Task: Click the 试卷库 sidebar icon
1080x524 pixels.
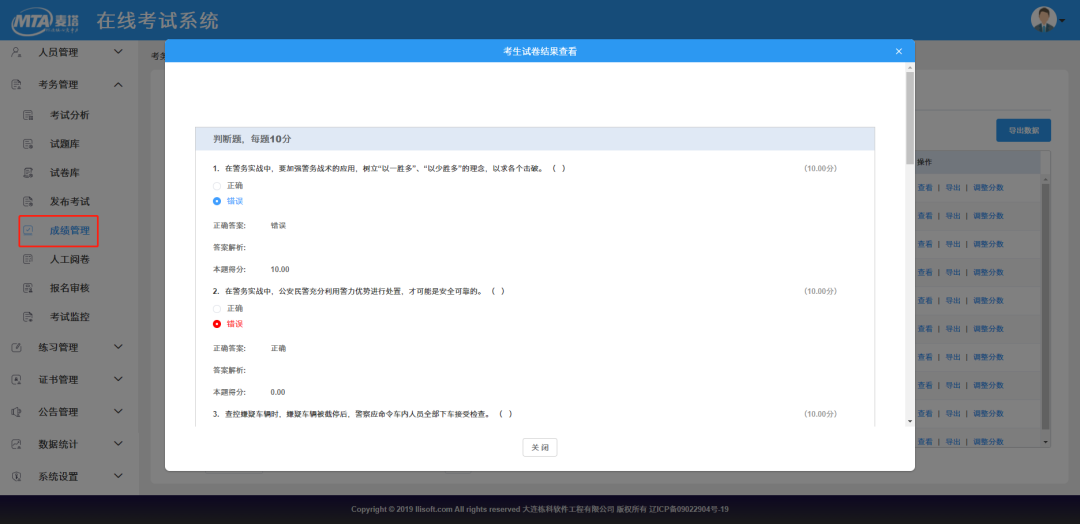Action: tap(29, 173)
